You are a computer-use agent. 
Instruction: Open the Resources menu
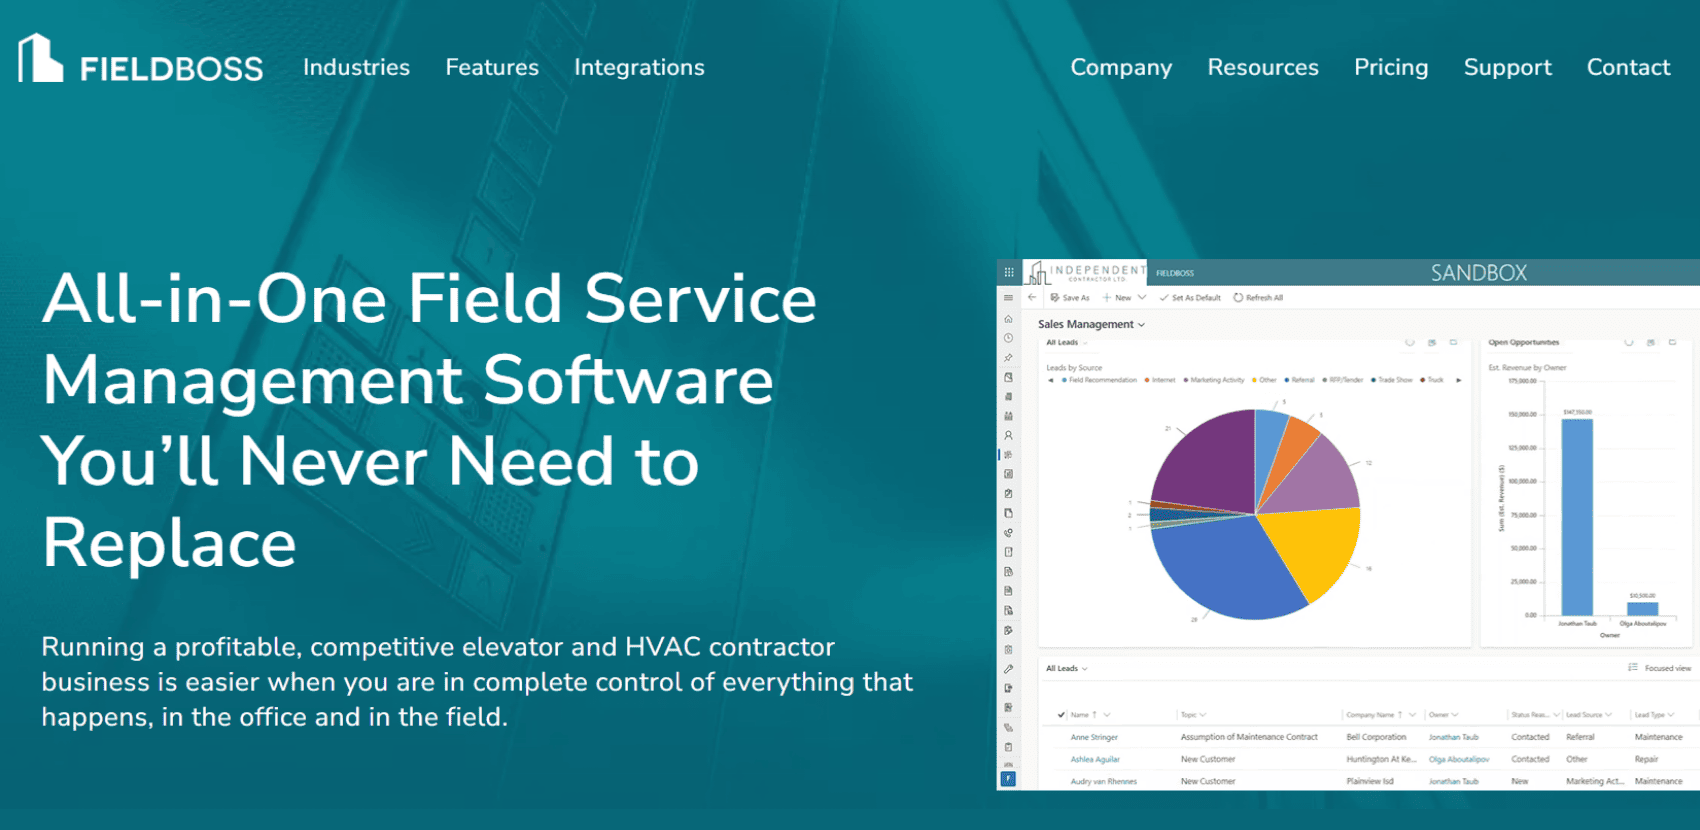(1263, 67)
